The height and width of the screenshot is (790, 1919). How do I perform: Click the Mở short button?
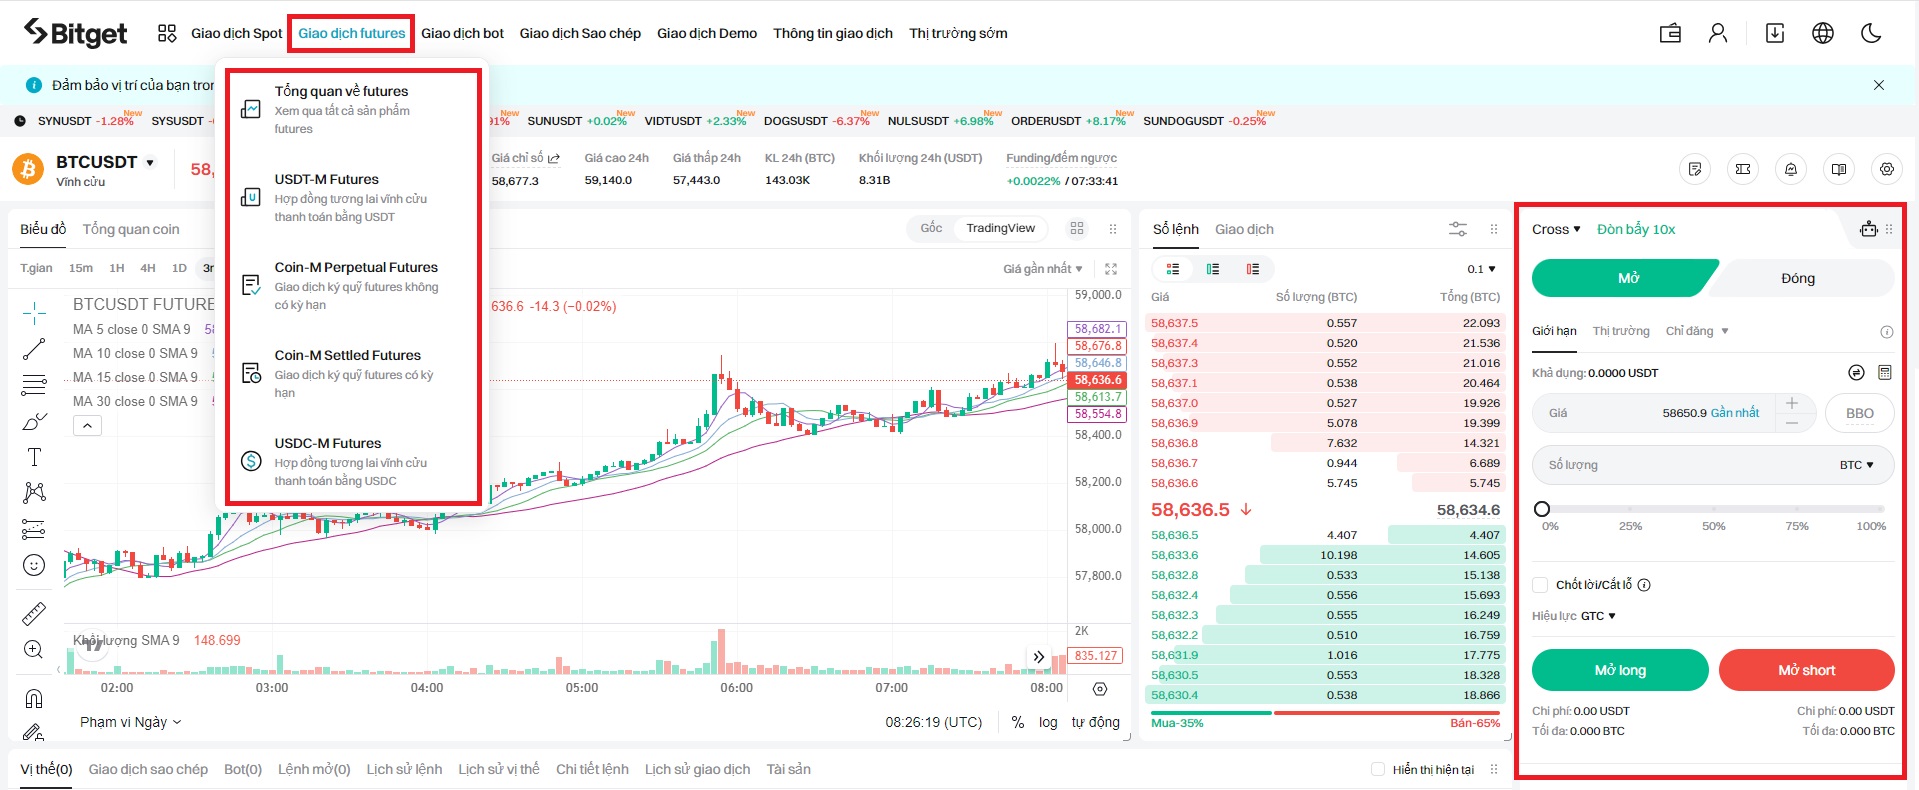pyautogui.click(x=1806, y=670)
